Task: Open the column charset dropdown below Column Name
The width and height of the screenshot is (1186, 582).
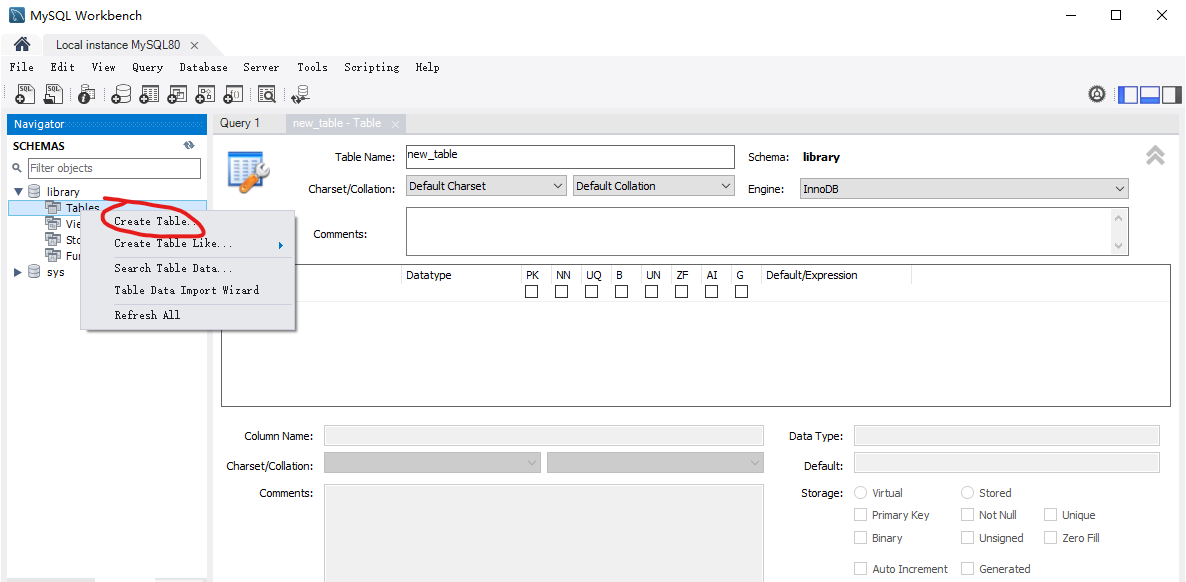Action: tap(432, 462)
